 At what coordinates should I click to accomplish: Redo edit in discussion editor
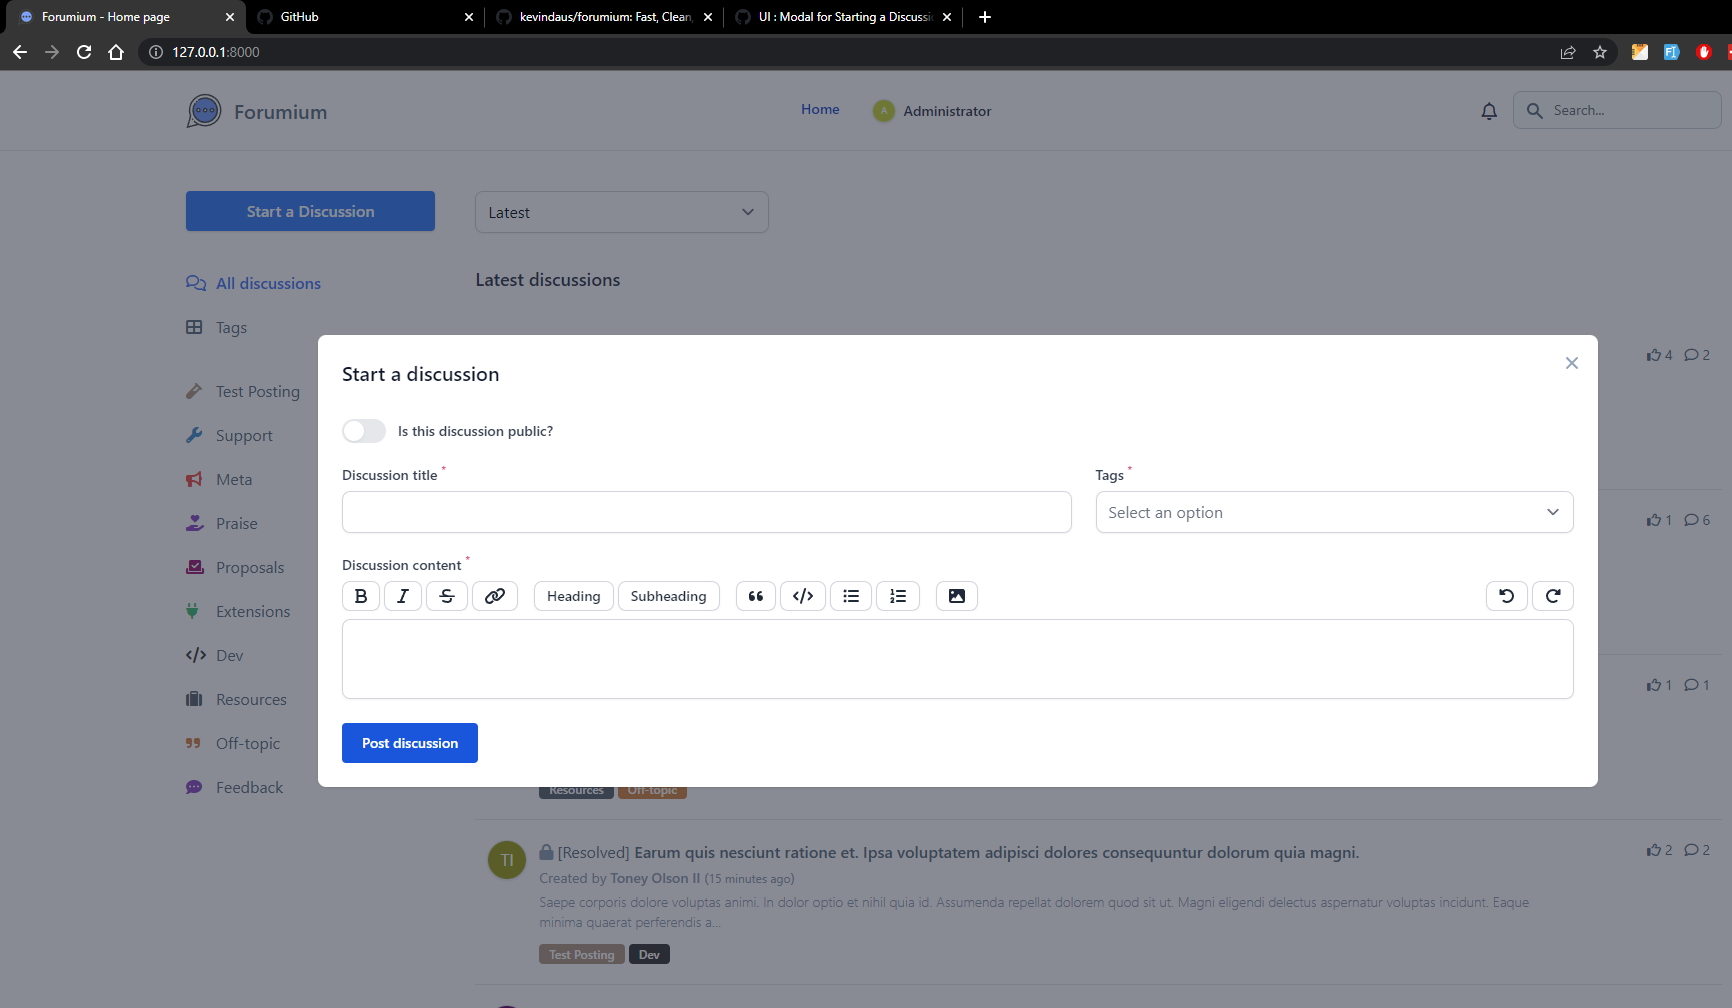pyautogui.click(x=1553, y=596)
